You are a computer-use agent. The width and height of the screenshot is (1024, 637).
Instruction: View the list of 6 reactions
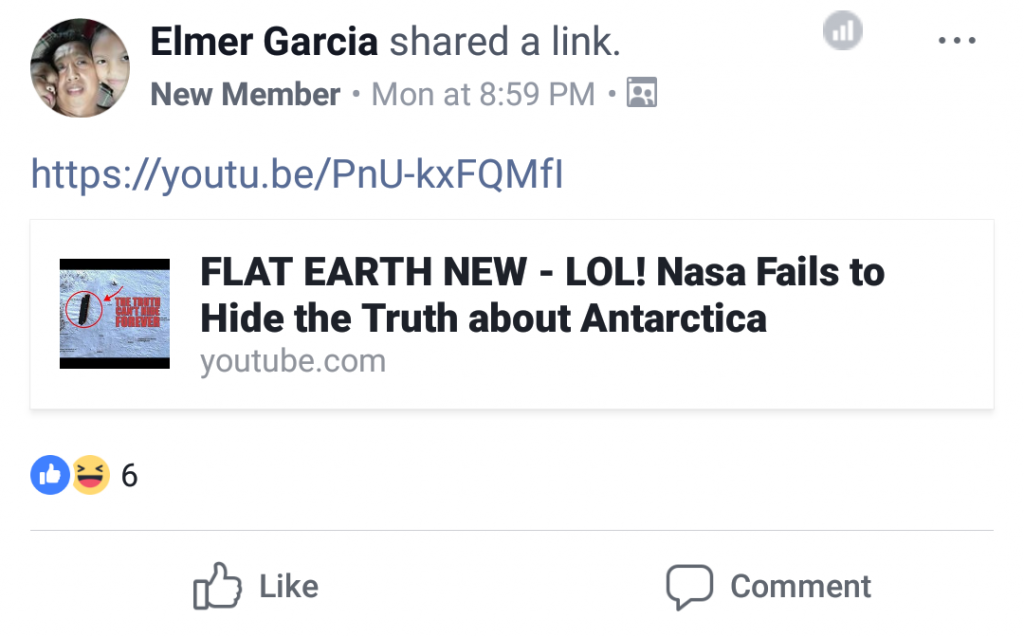tap(129, 476)
